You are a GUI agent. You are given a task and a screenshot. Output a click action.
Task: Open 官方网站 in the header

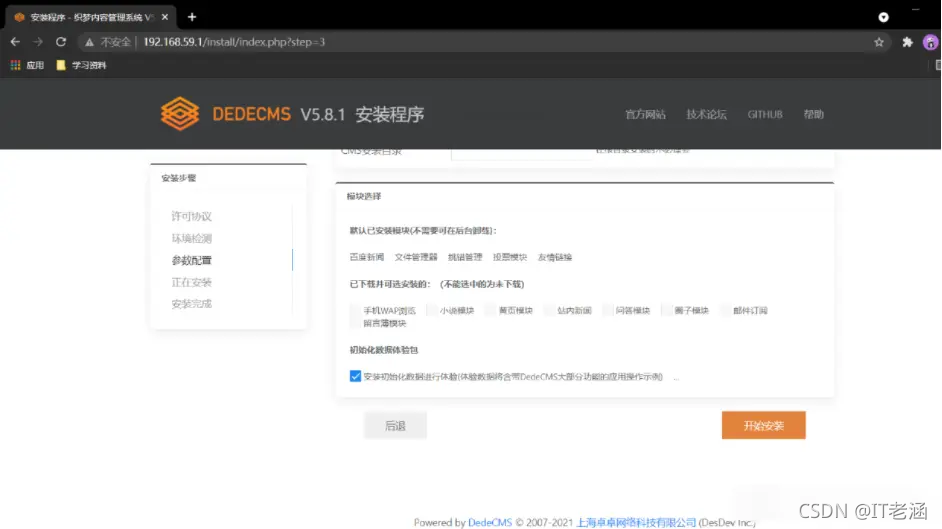click(x=645, y=114)
